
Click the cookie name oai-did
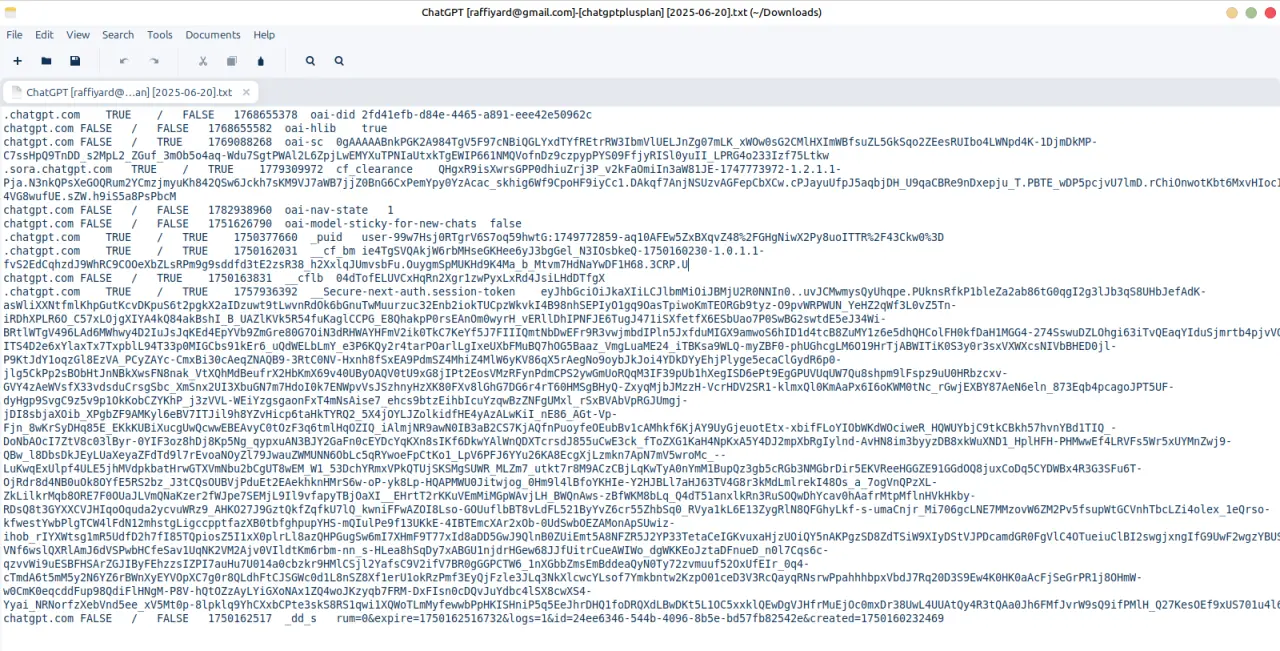pos(332,115)
